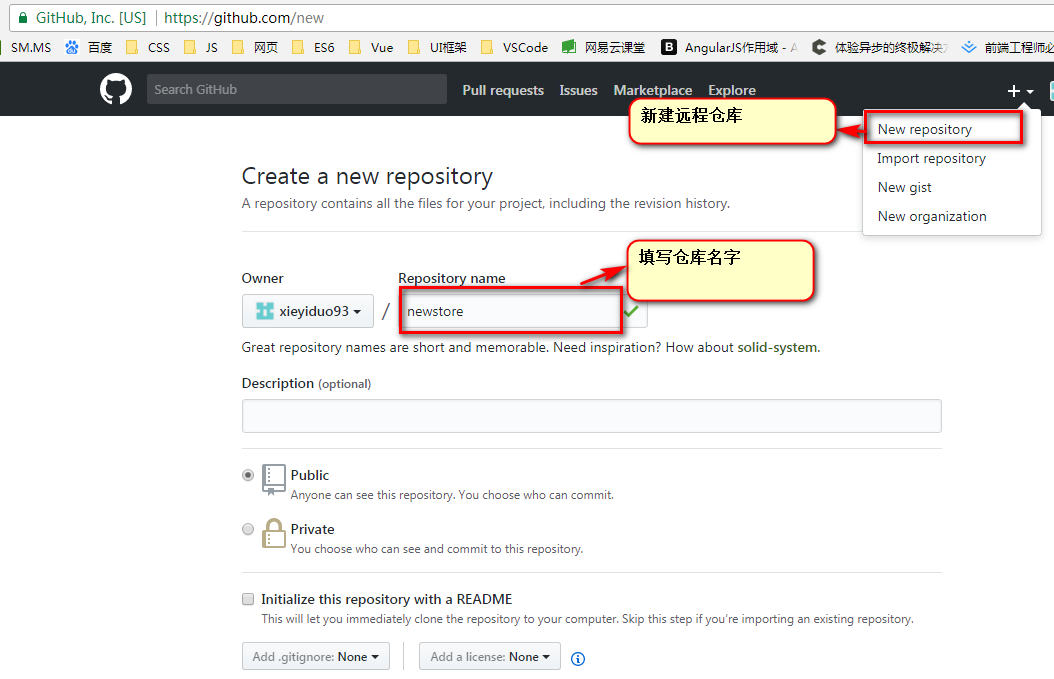Open the JS bookmark folder
This screenshot has height=679, width=1054.
coord(201,47)
